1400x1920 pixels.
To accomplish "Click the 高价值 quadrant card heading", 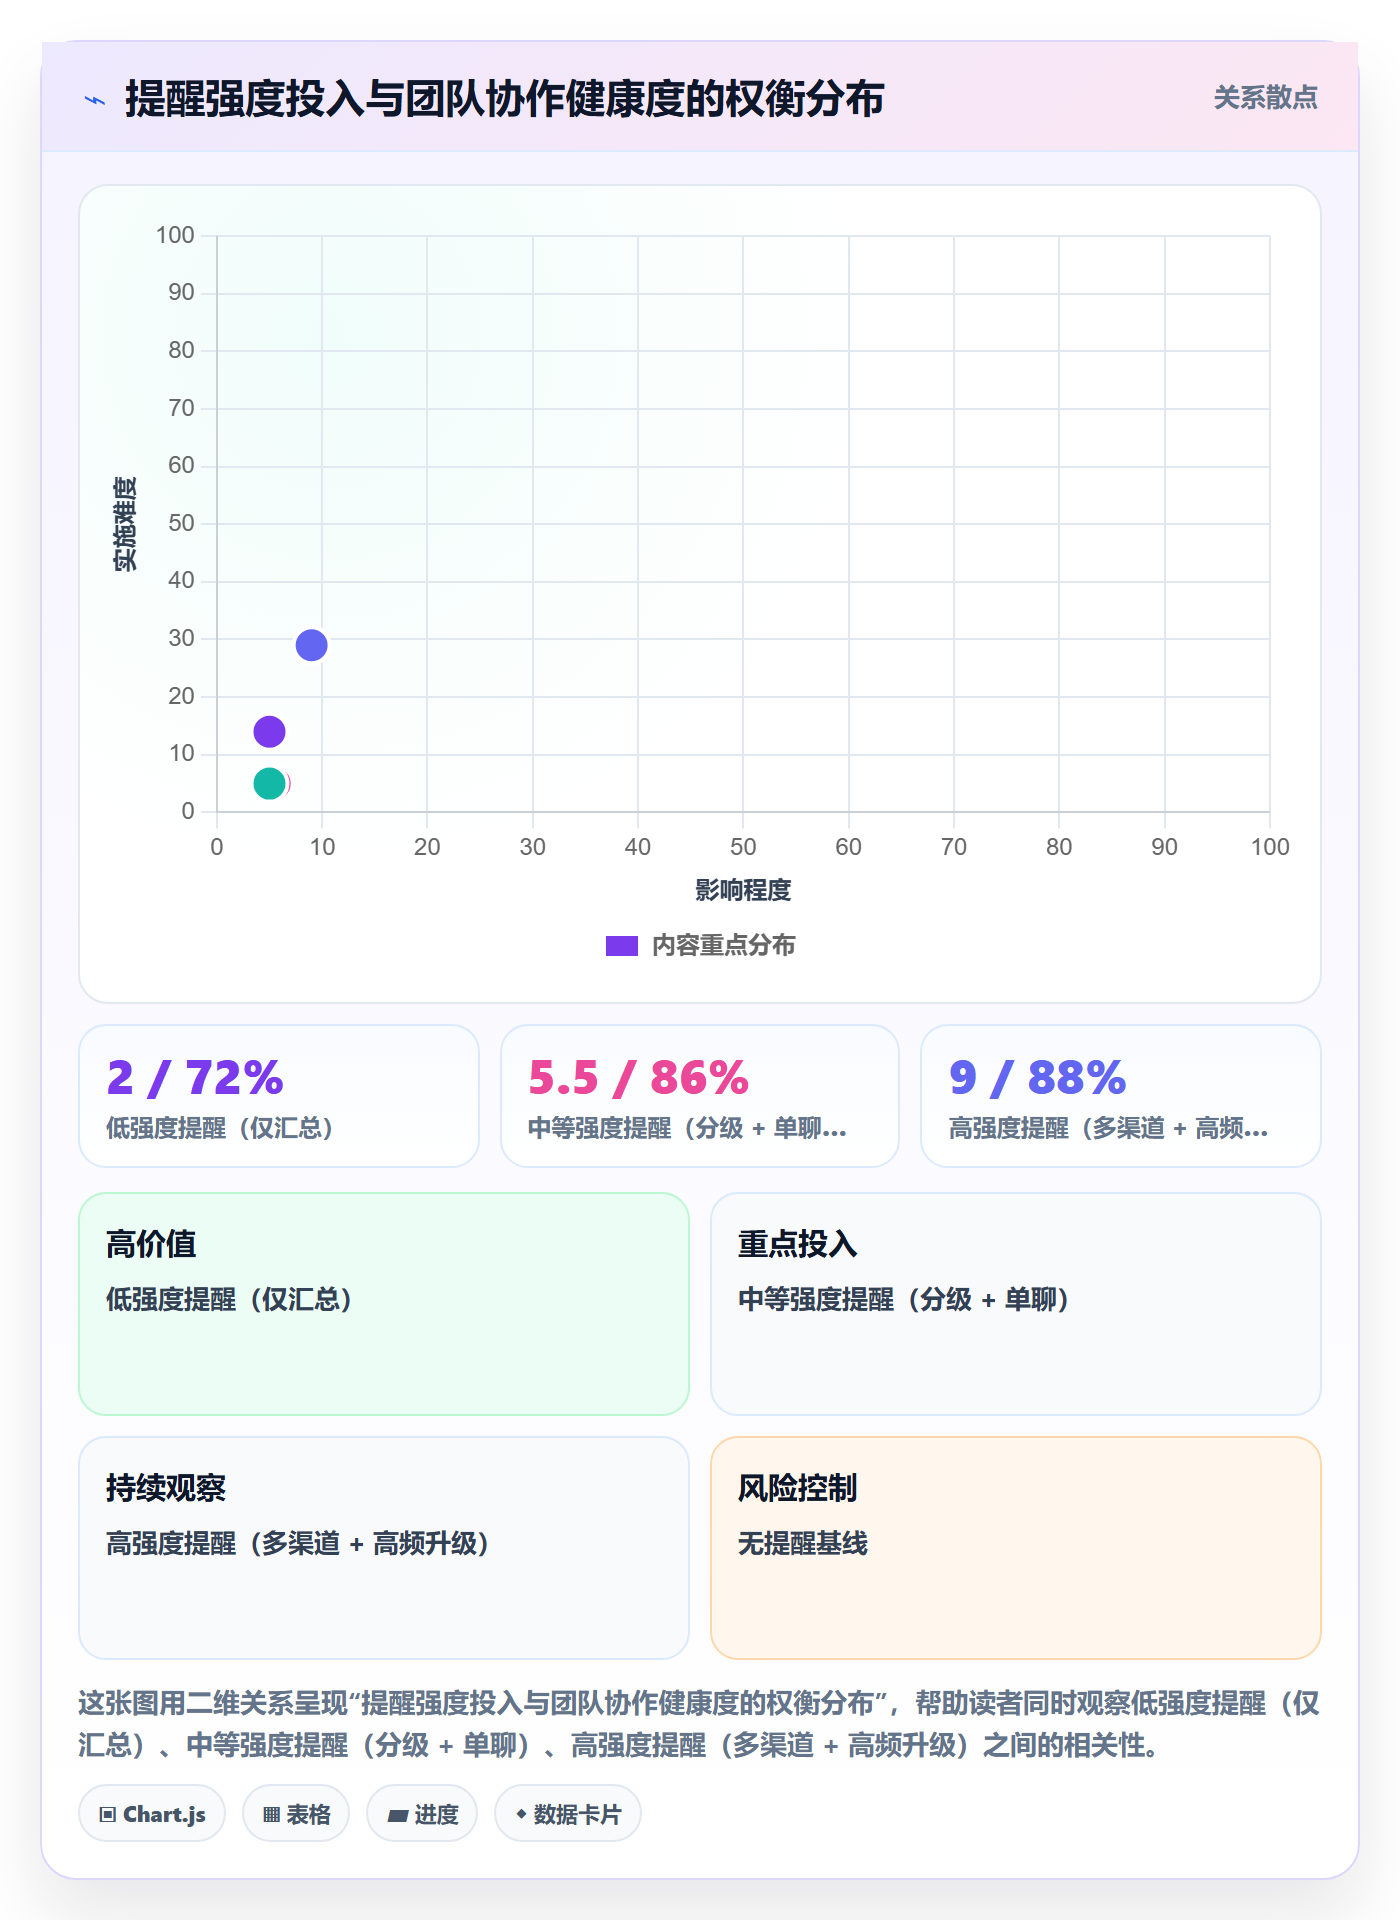I will (151, 1244).
